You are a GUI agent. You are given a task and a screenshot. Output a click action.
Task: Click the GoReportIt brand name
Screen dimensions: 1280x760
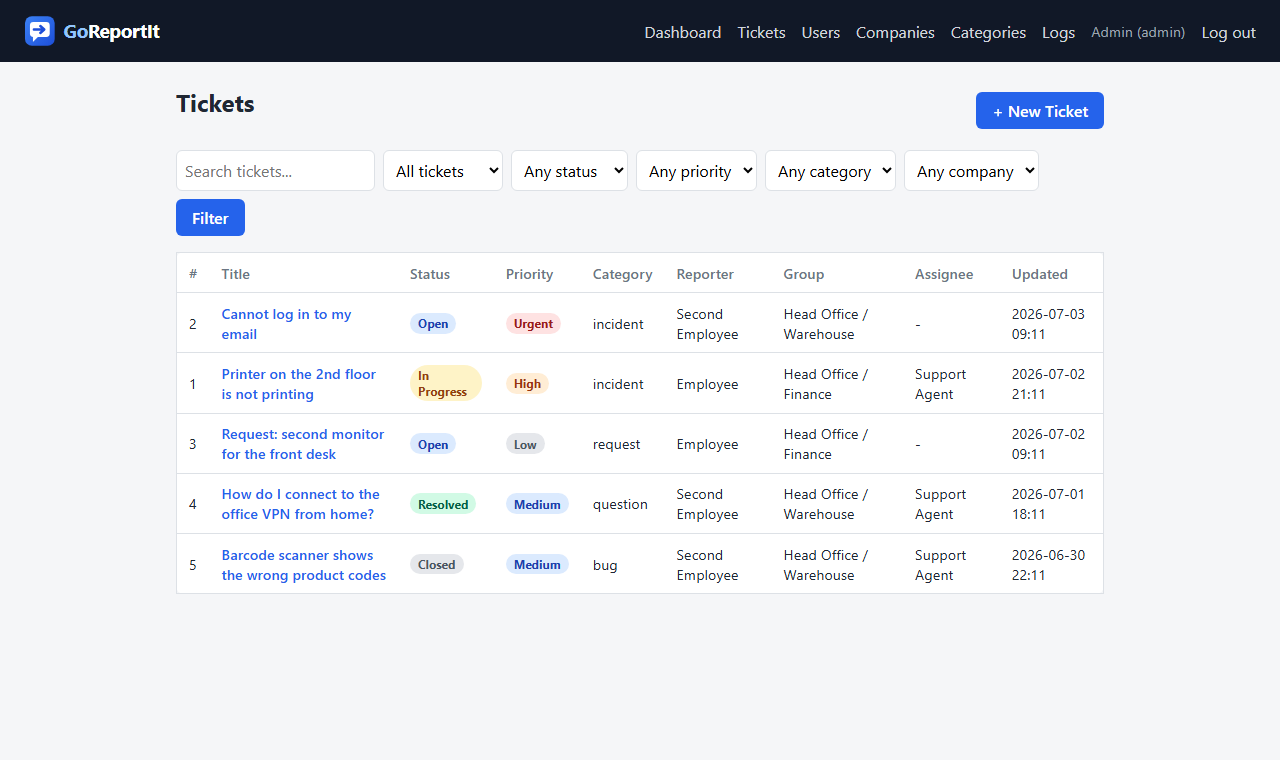(x=111, y=31)
